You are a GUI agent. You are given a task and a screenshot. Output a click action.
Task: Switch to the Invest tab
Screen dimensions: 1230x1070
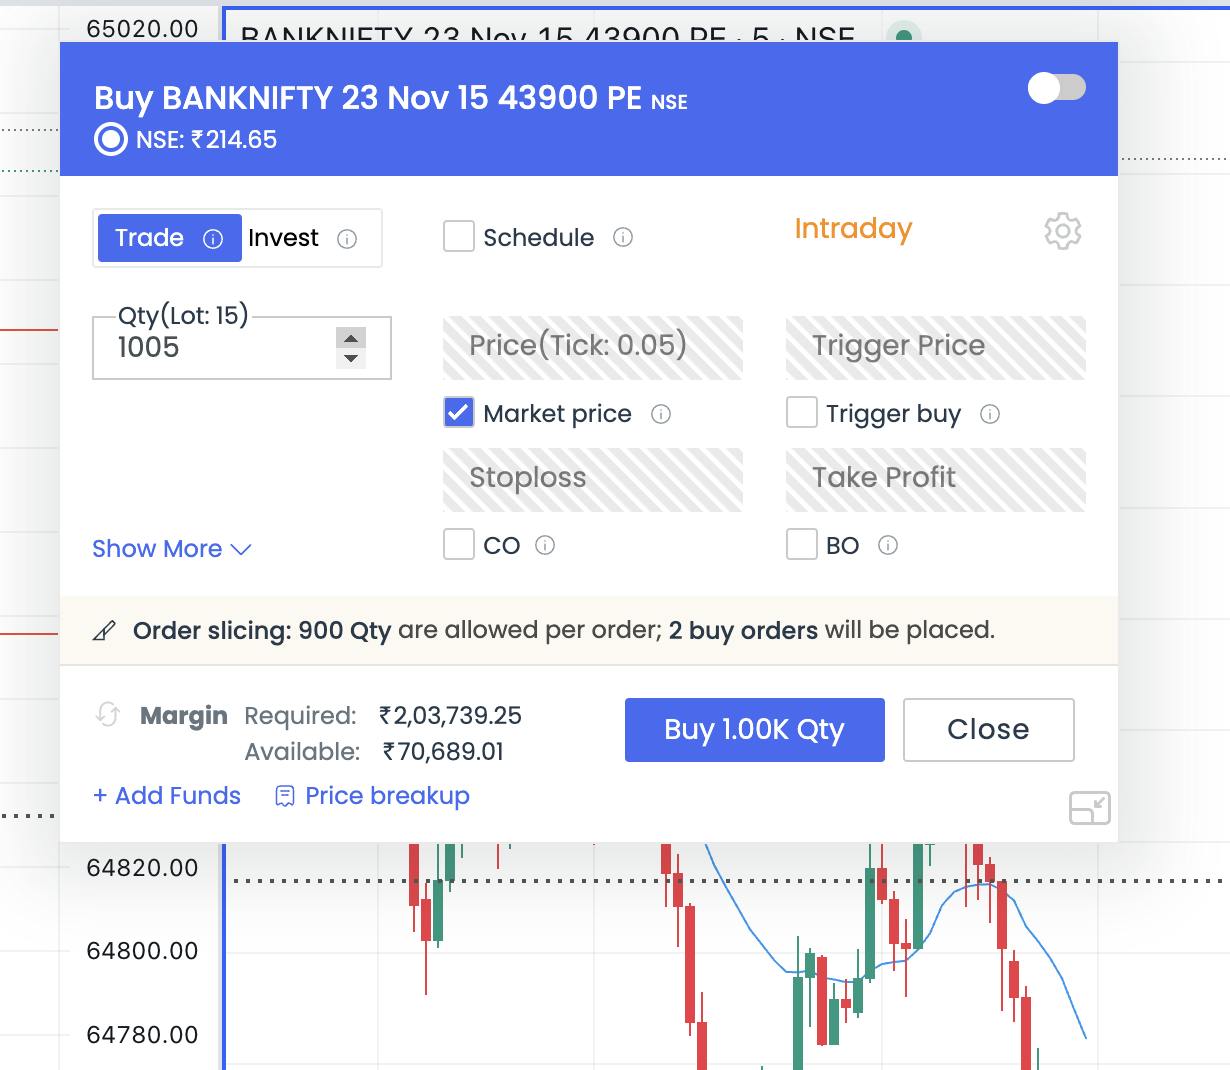pos(283,238)
